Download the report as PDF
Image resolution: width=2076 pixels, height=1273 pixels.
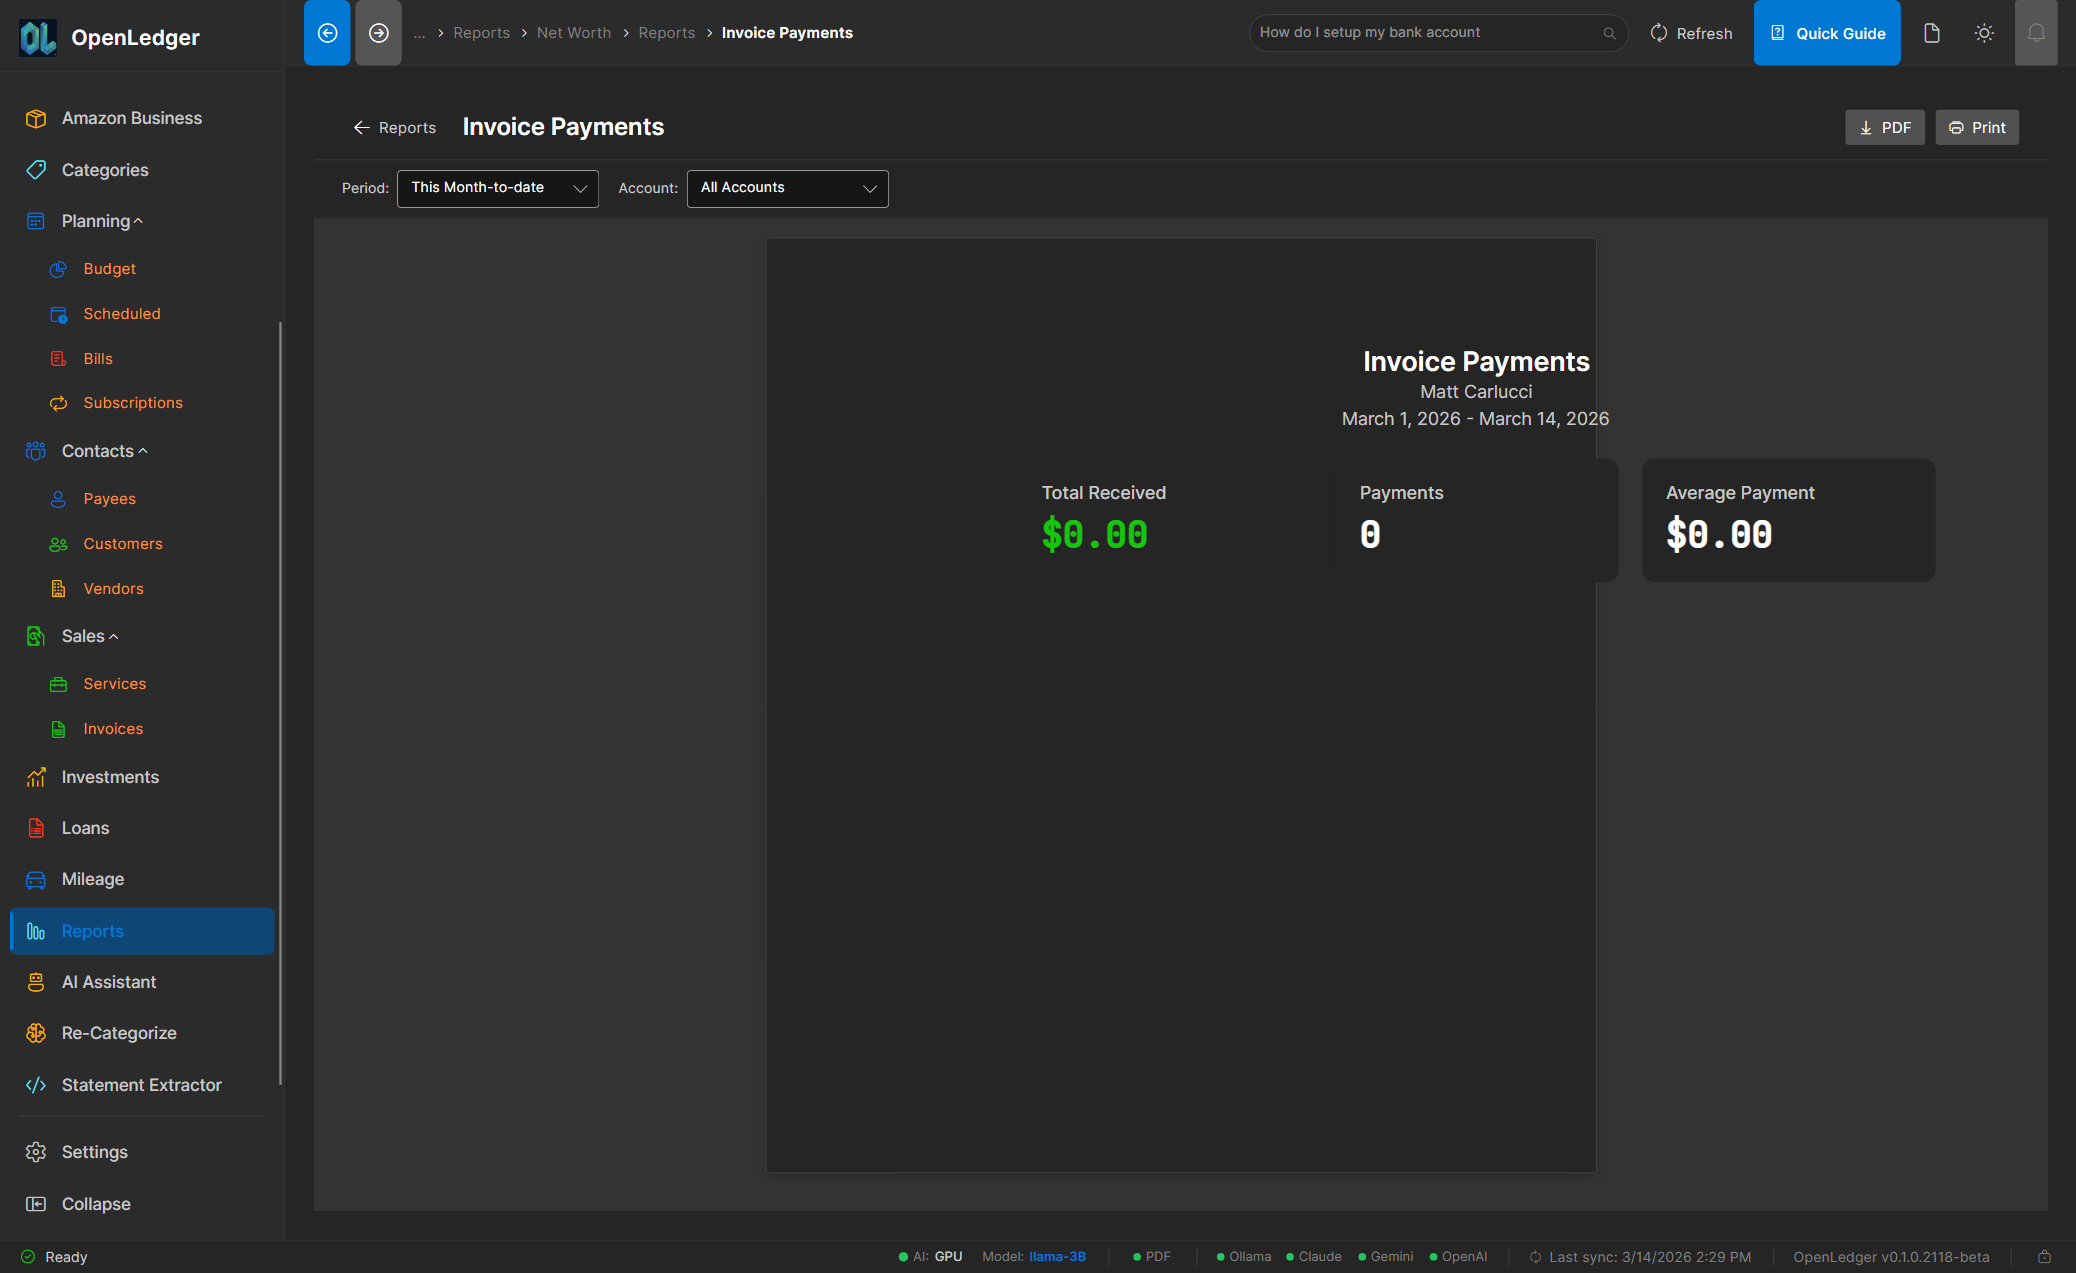point(1884,128)
